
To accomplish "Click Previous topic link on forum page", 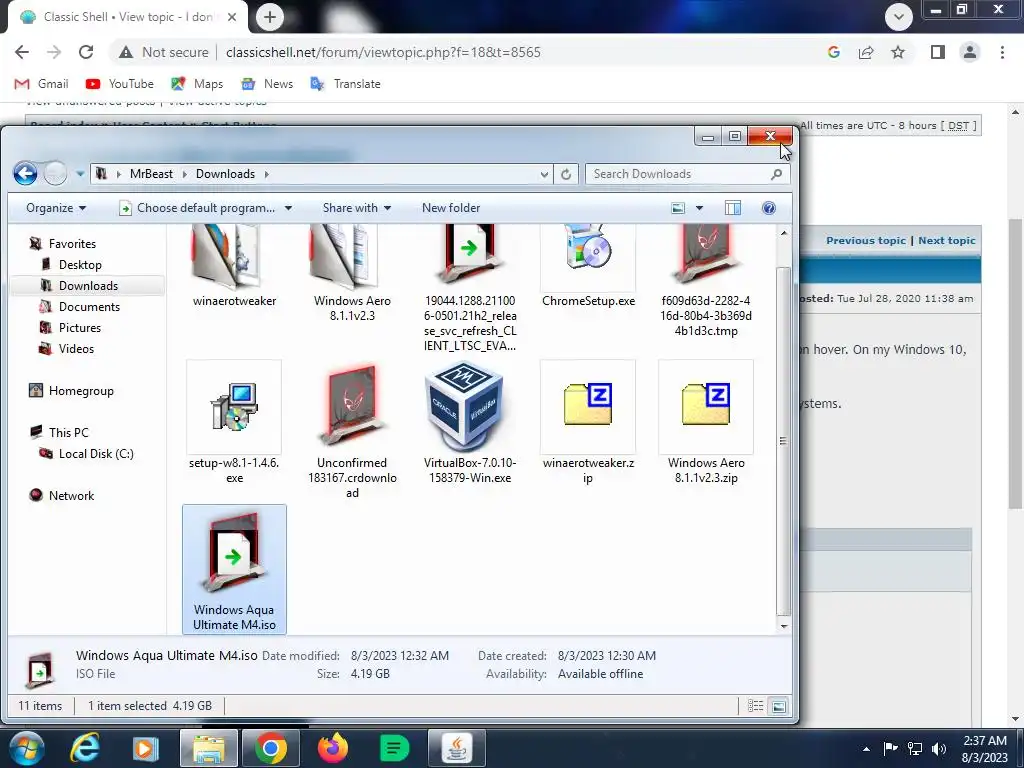I will click(865, 240).
